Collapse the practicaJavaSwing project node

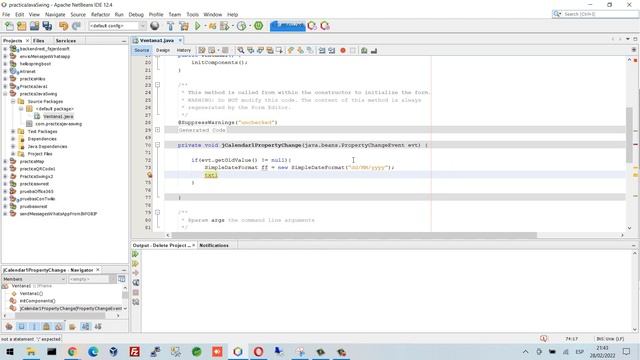pyautogui.click(x=5, y=94)
